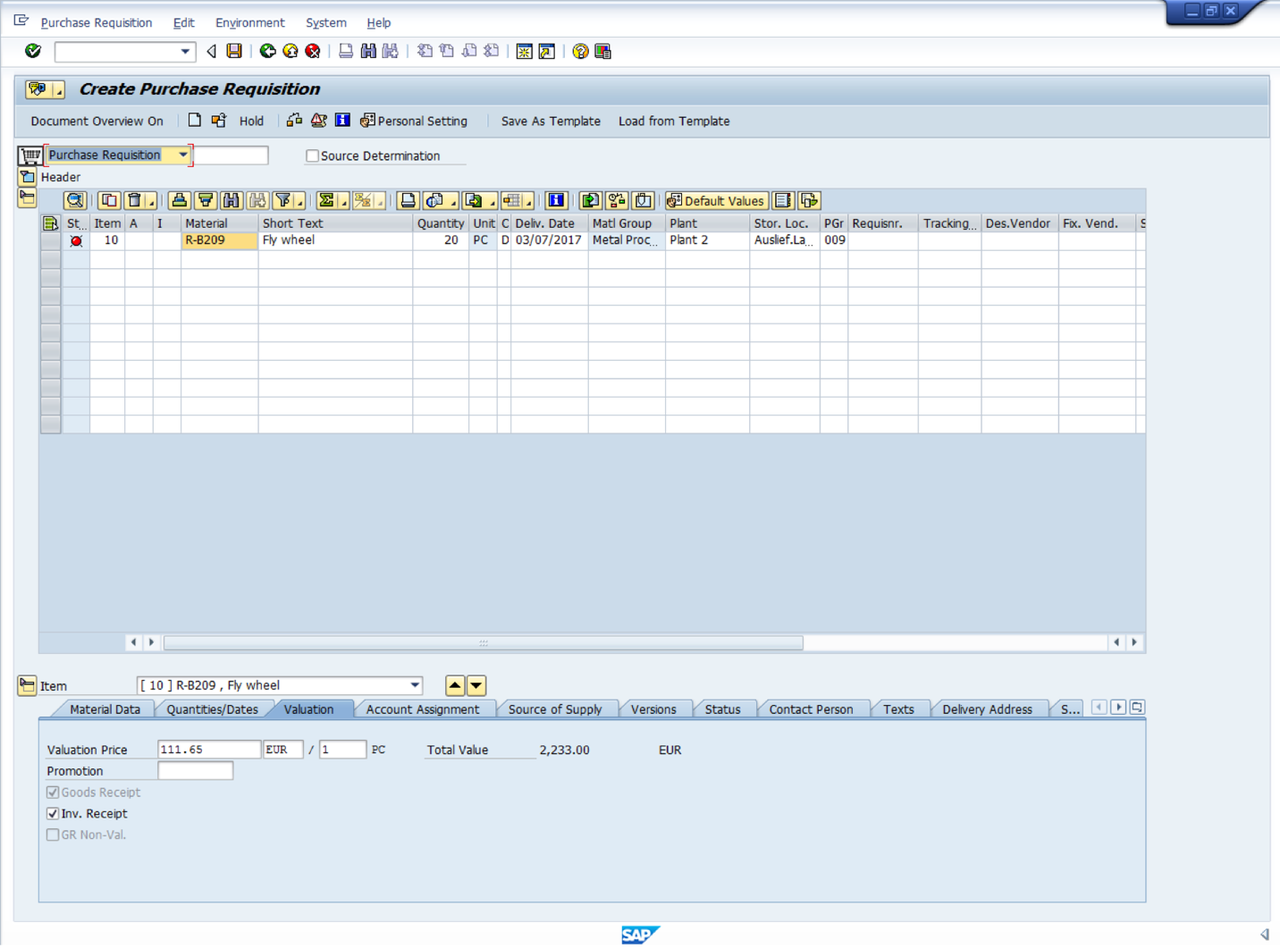Image resolution: width=1280 pixels, height=948 pixels.
Task: Collapse the Item overview section toggle
Action: coord(27,198)
